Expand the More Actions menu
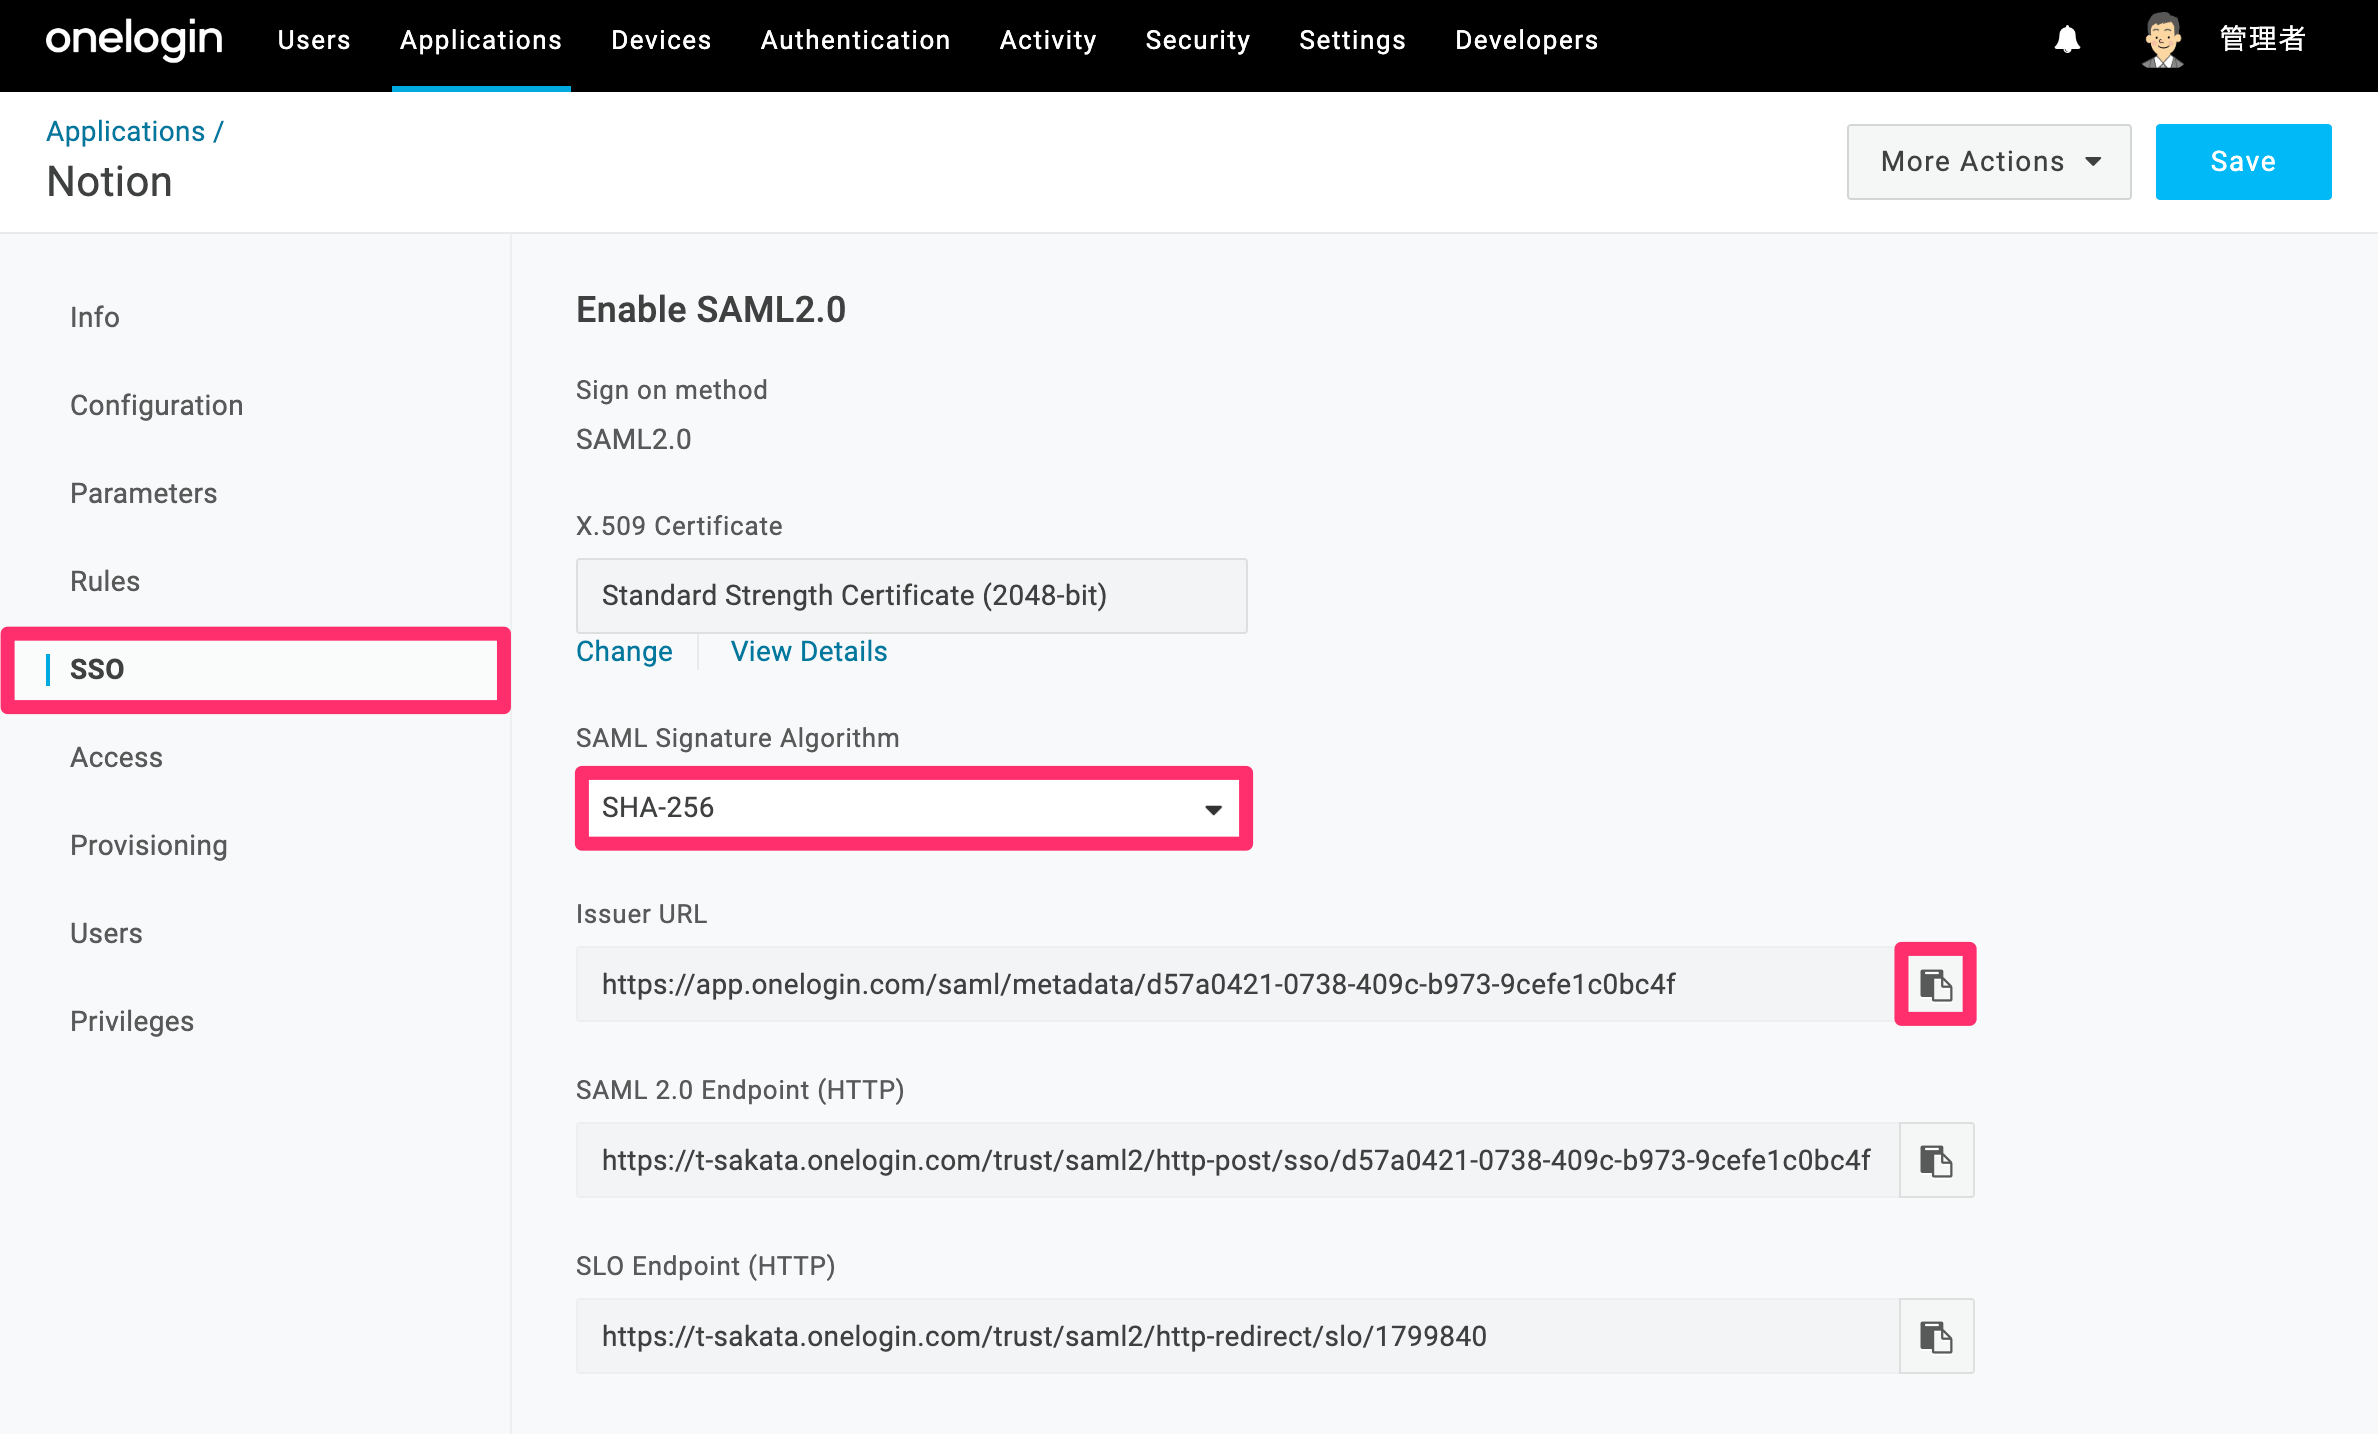The height and width of the screenshot is (1434, 2378). point(1989,162)
